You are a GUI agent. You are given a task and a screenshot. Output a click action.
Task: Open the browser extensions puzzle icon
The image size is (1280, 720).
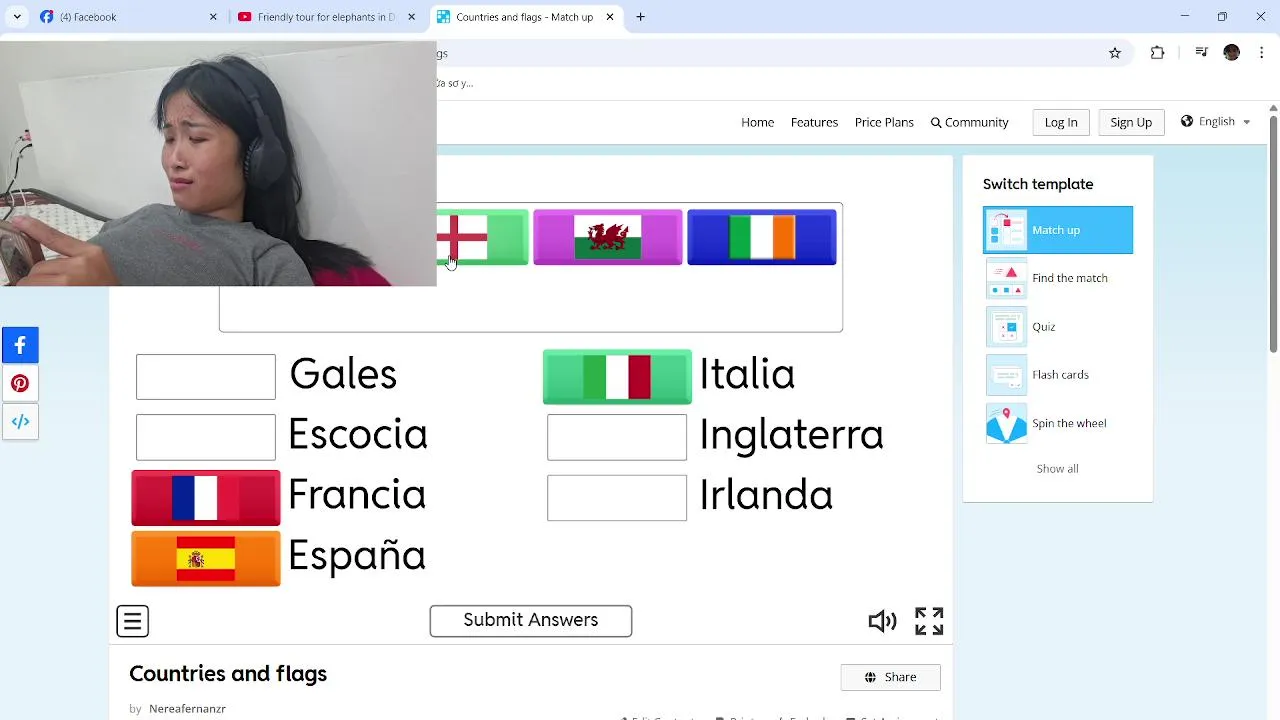point(1157,53)
